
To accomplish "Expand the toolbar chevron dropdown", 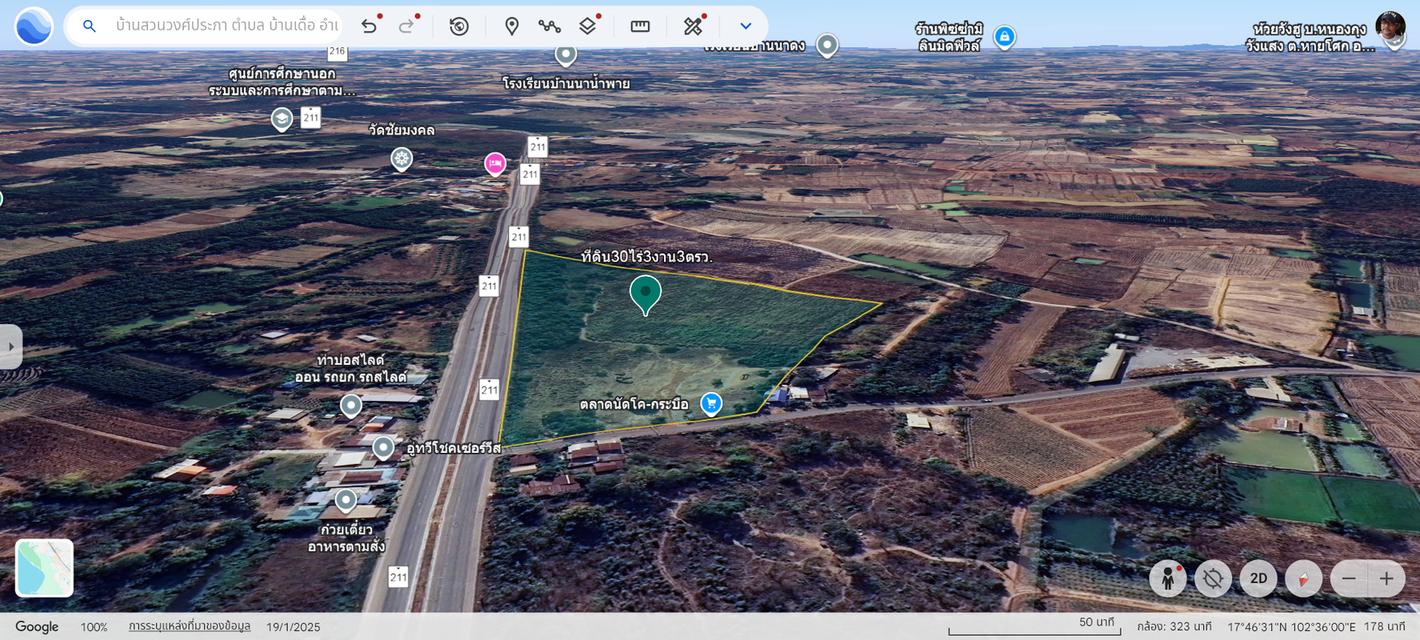I will click(745, 26).
